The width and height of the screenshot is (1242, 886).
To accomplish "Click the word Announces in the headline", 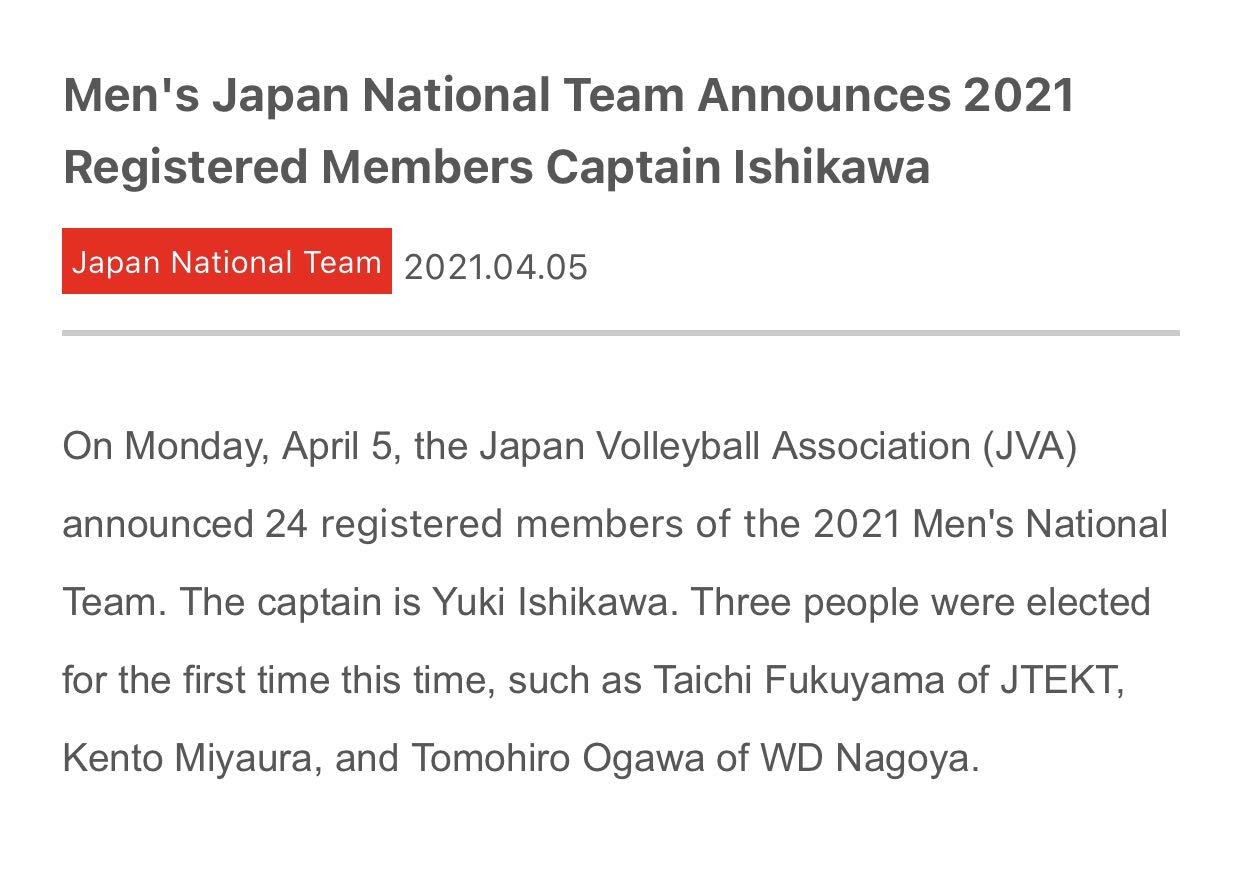I will coord(824,96).
